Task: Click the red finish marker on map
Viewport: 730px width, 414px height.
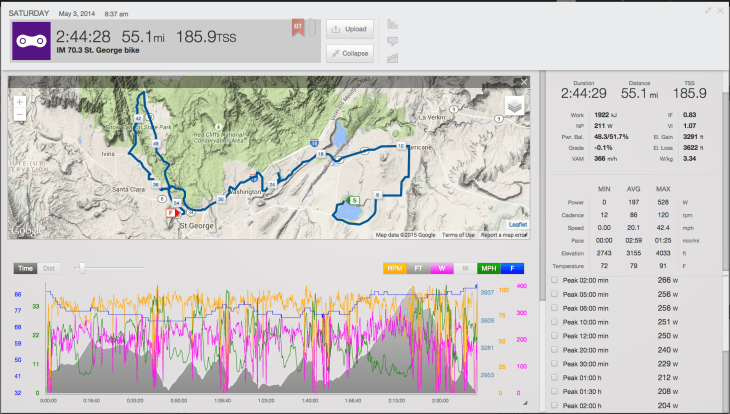Action: pyautogui.click(x=170, y=212)
